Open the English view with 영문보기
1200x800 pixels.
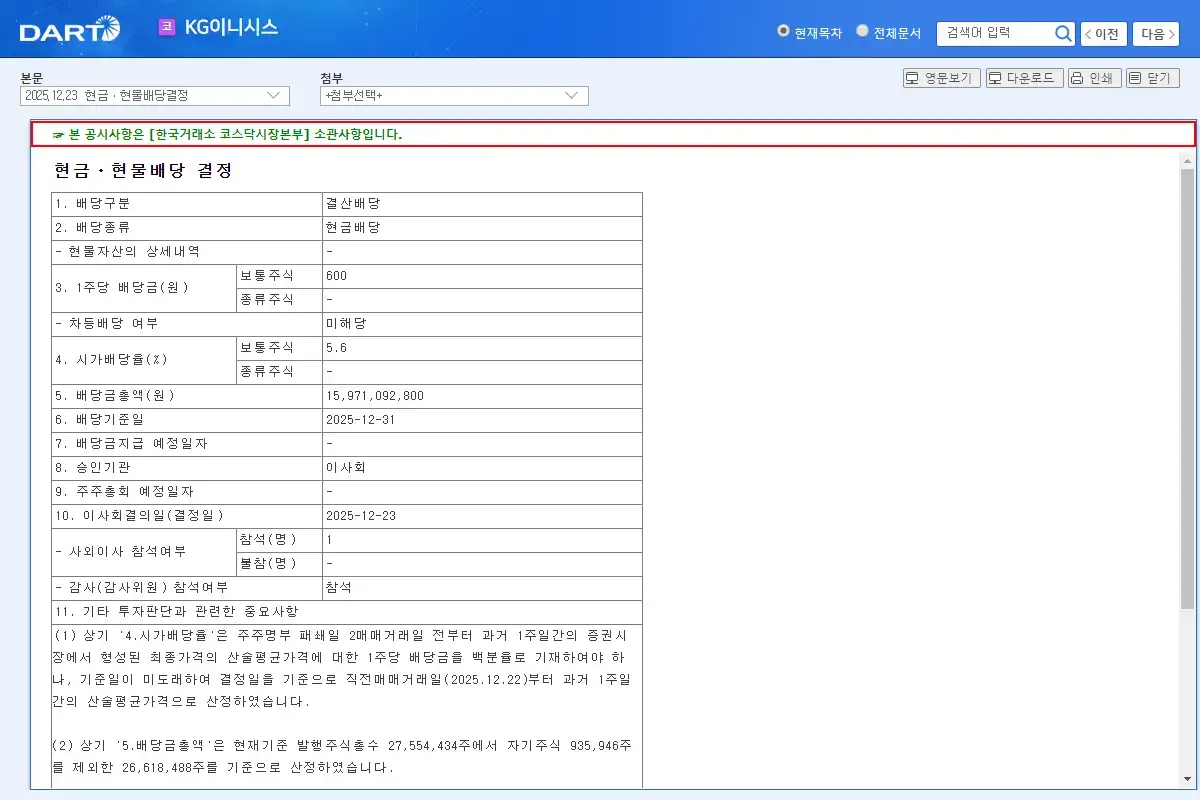coord(941,78)
